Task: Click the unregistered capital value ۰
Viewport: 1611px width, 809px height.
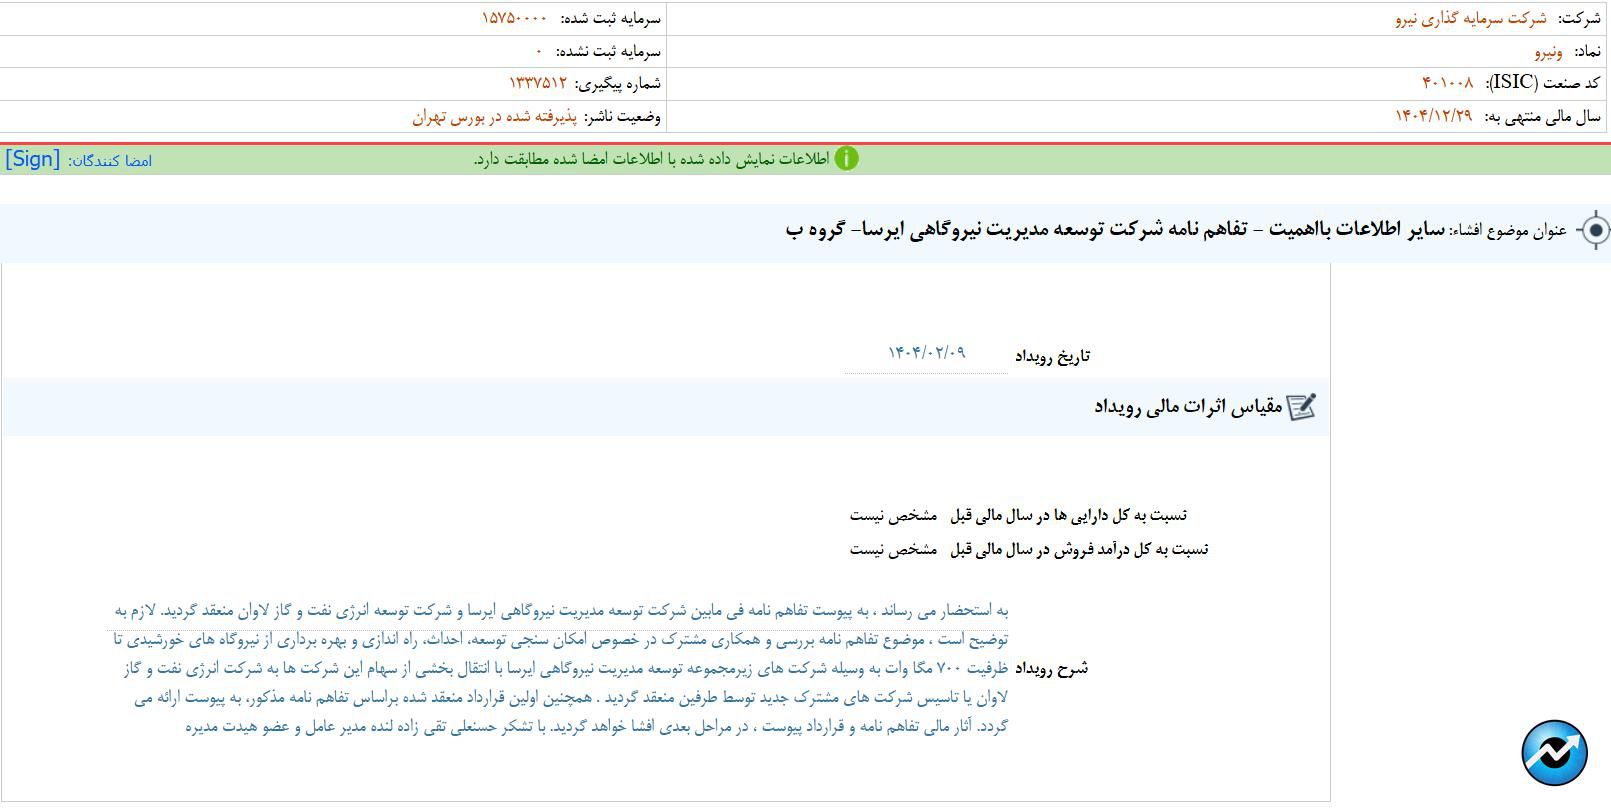Action: point(539,51)
